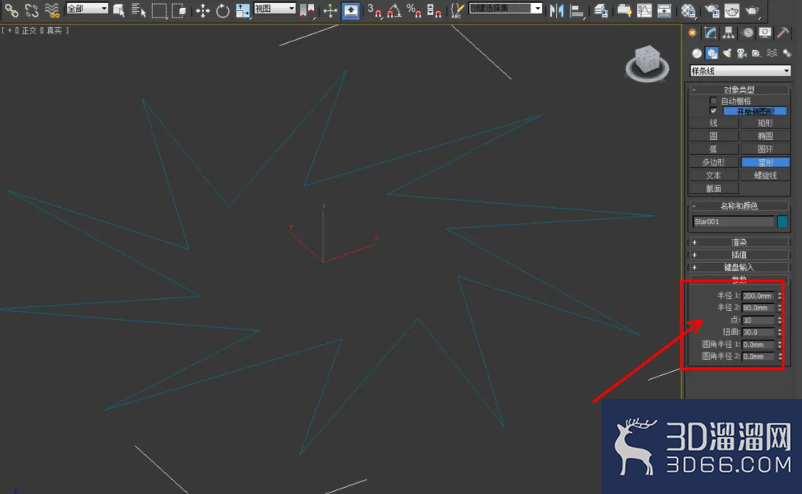Open Edit Named Selection Sets icon
This screenshot has width=802, height=494.
click(457, 10)
